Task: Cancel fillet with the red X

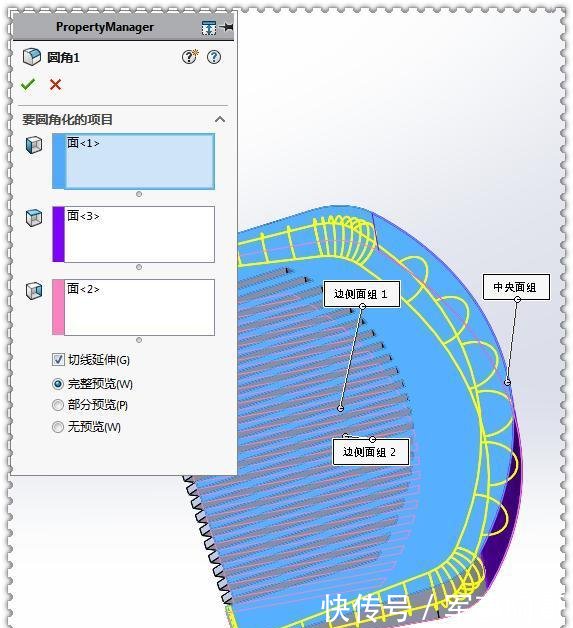Action: tap(55, 85)
